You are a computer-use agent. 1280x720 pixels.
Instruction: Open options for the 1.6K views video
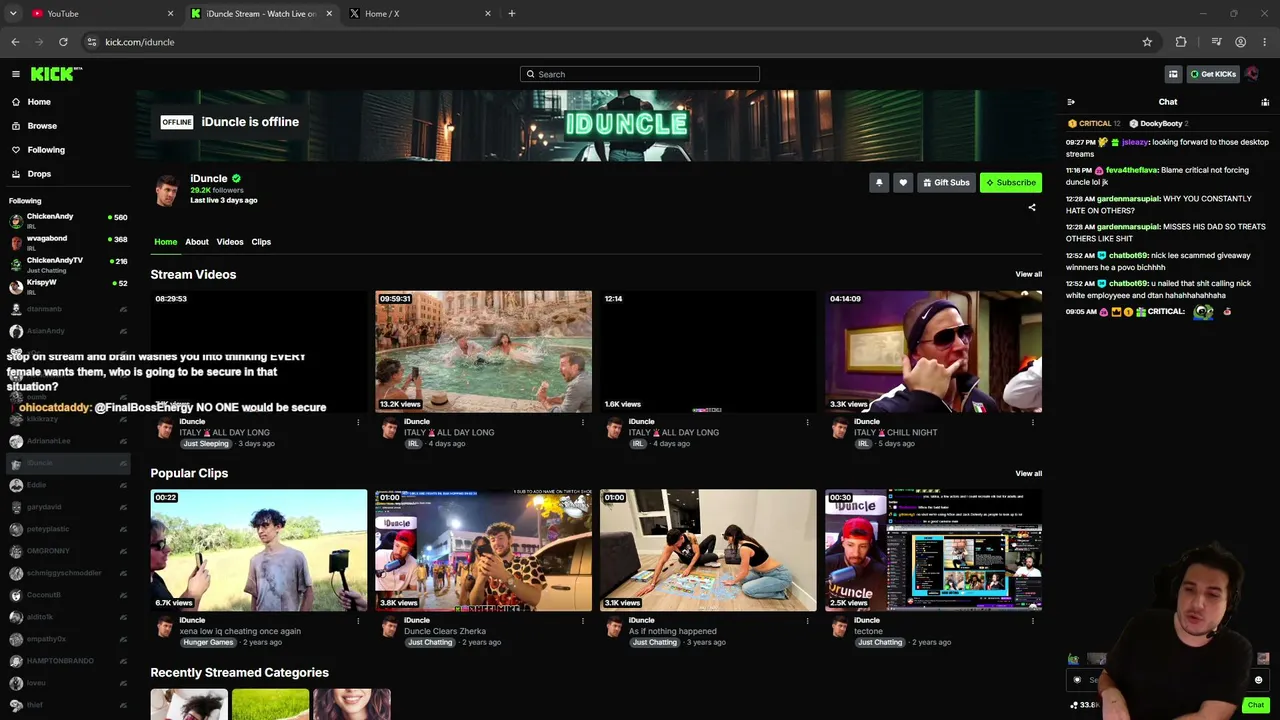(807, 422)
